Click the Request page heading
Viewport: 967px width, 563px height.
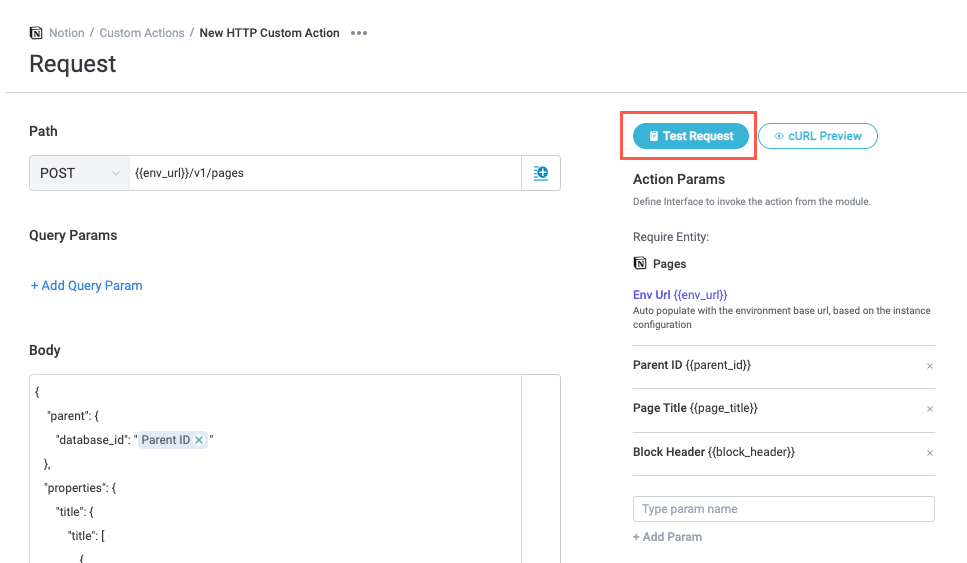click(x=73, y=64)
